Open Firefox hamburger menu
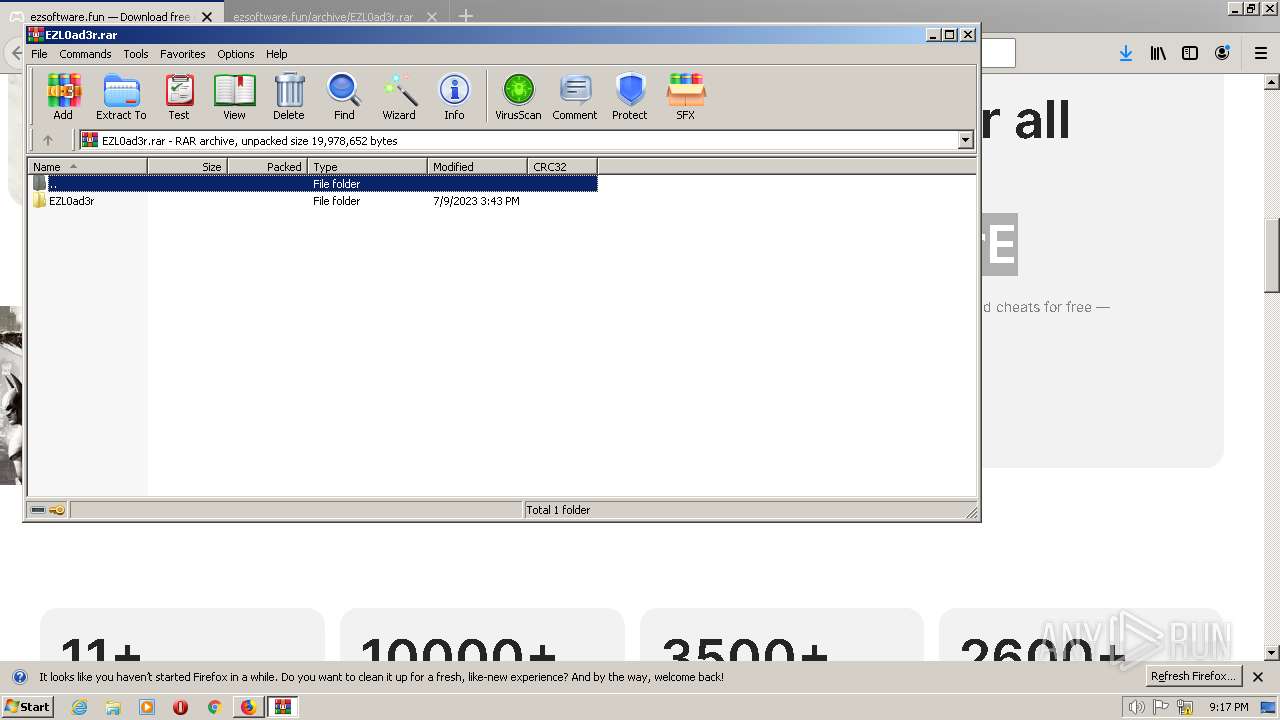Screen dimensions: 1280x720 [1261, 53]
